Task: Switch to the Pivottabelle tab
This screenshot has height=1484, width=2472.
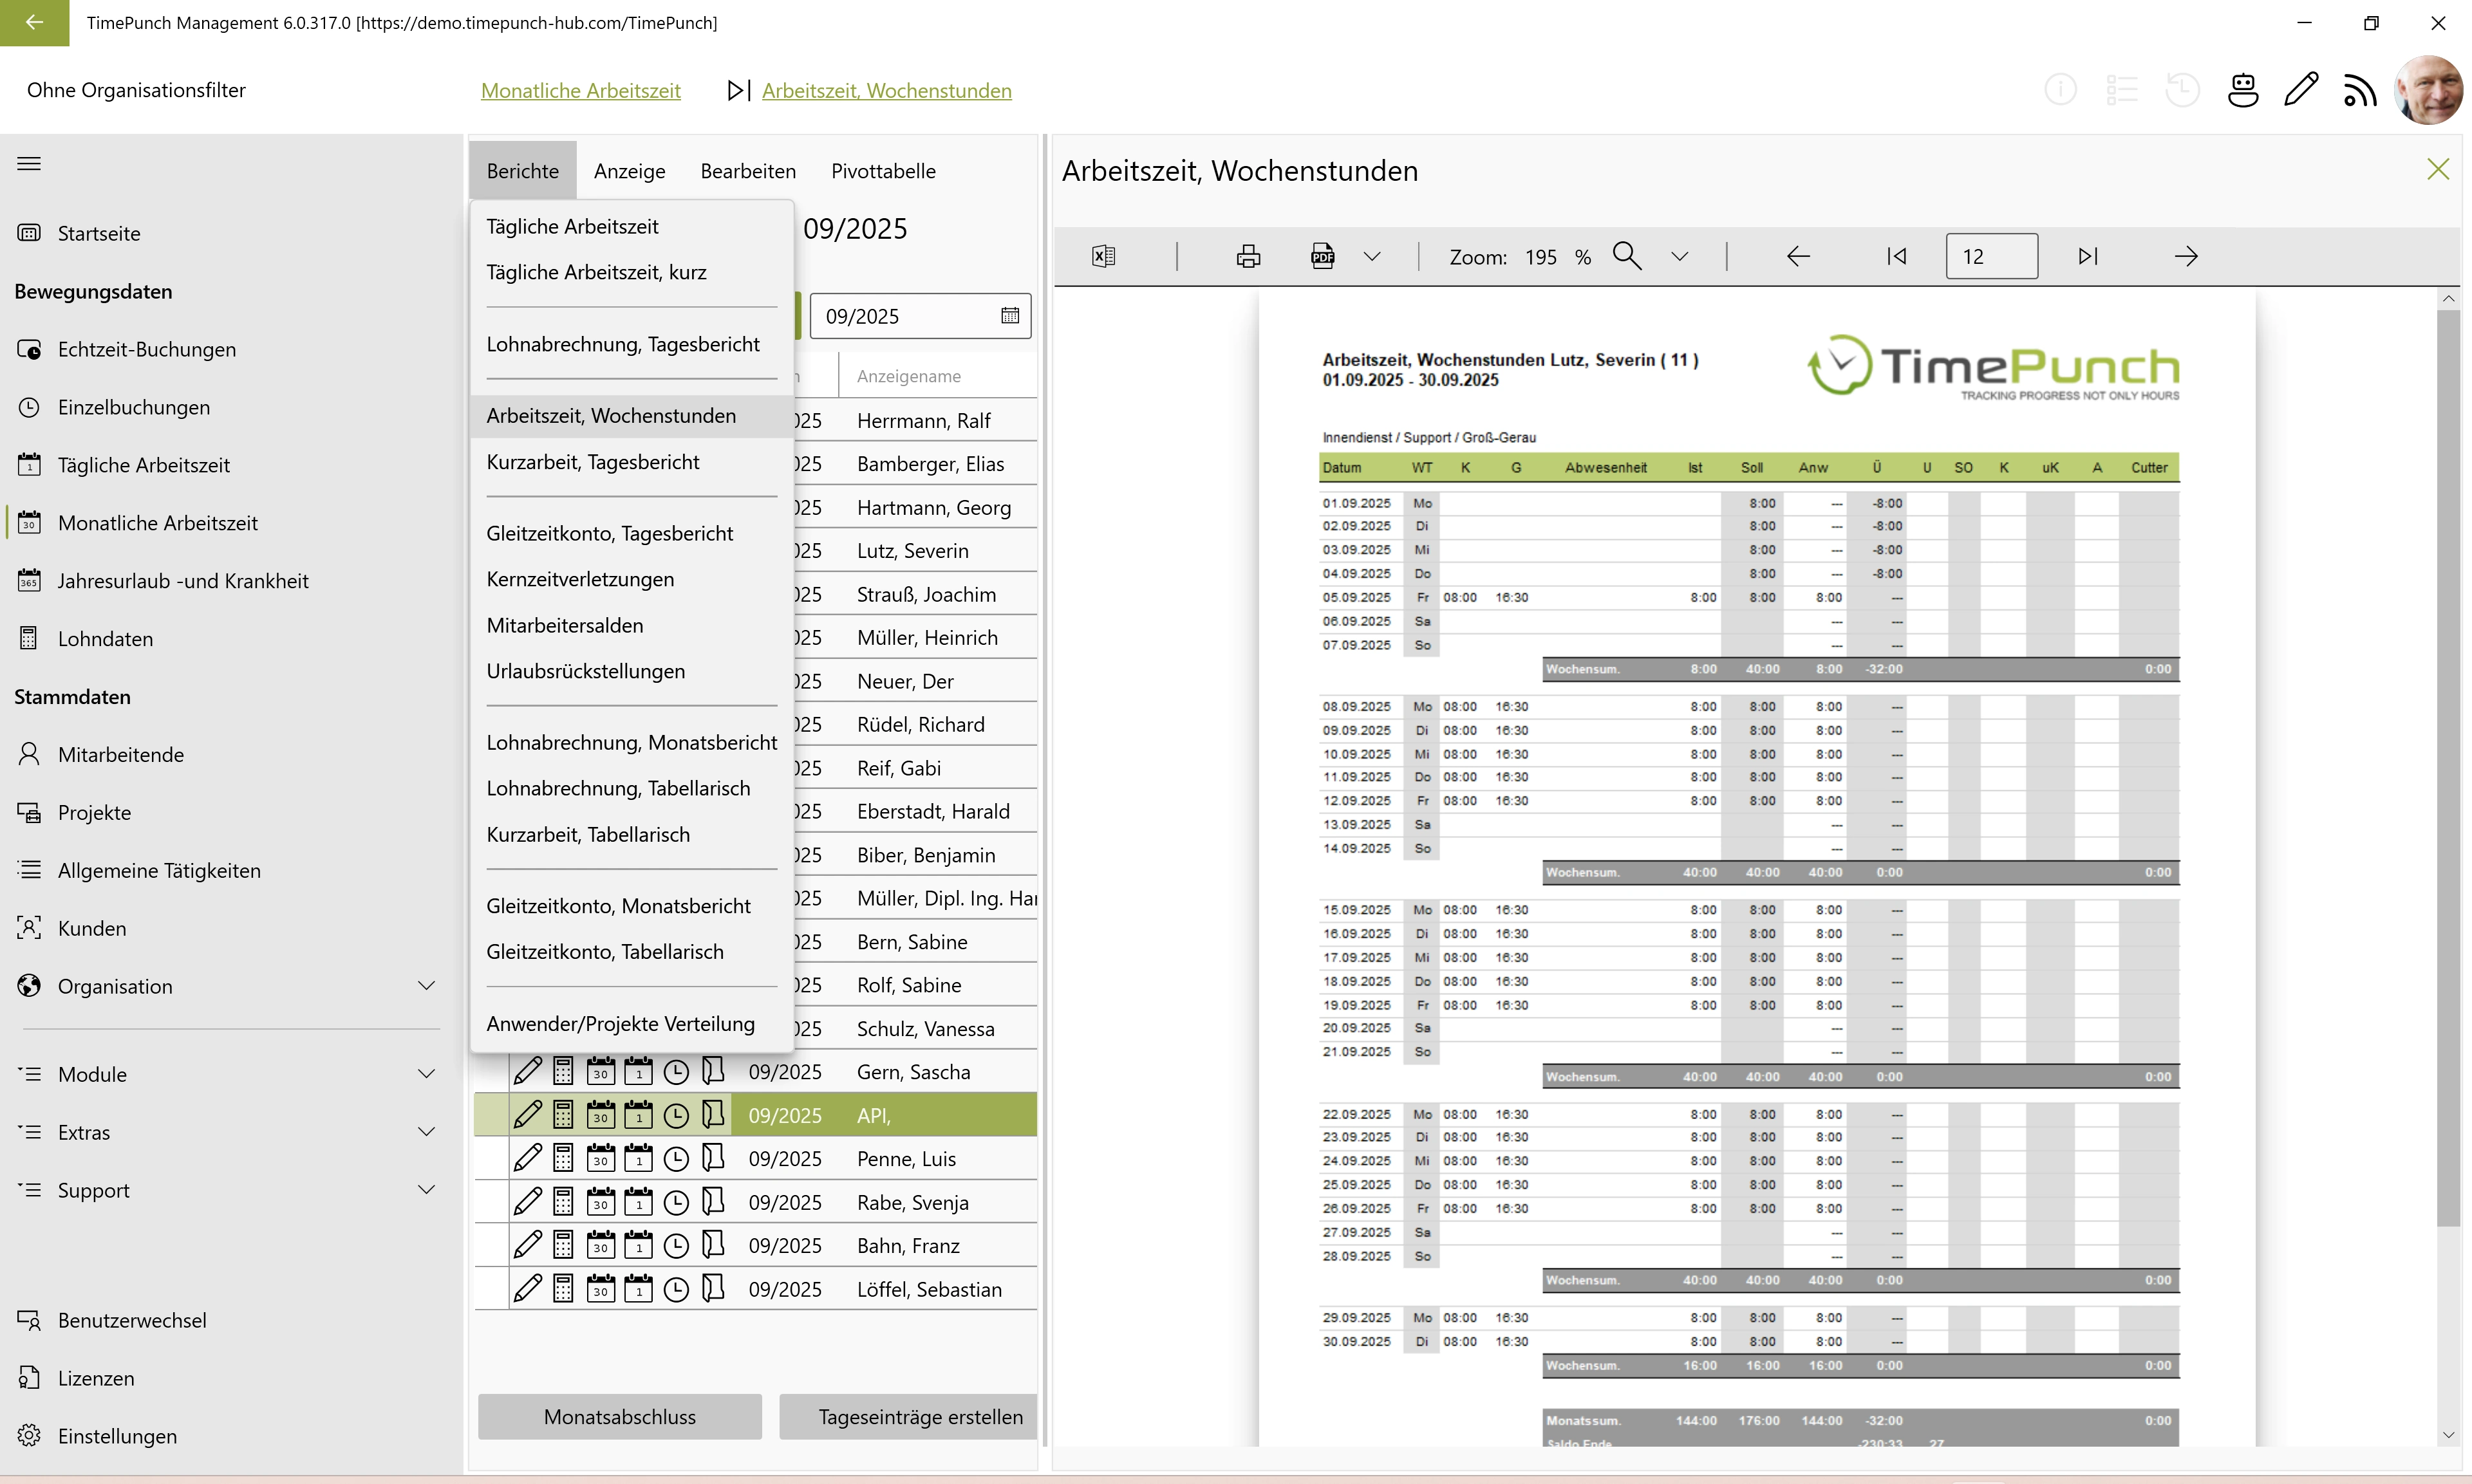Action: pos(883,171)
